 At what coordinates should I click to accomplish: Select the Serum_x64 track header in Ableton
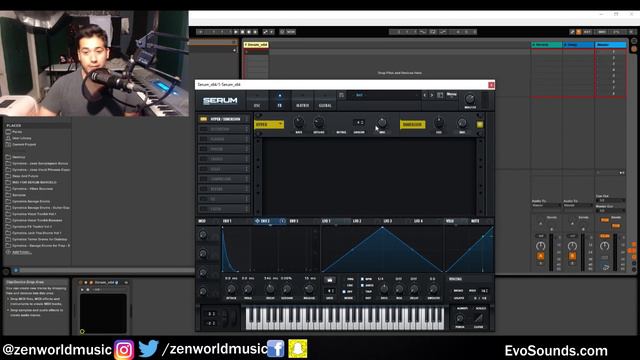point(256,44)
